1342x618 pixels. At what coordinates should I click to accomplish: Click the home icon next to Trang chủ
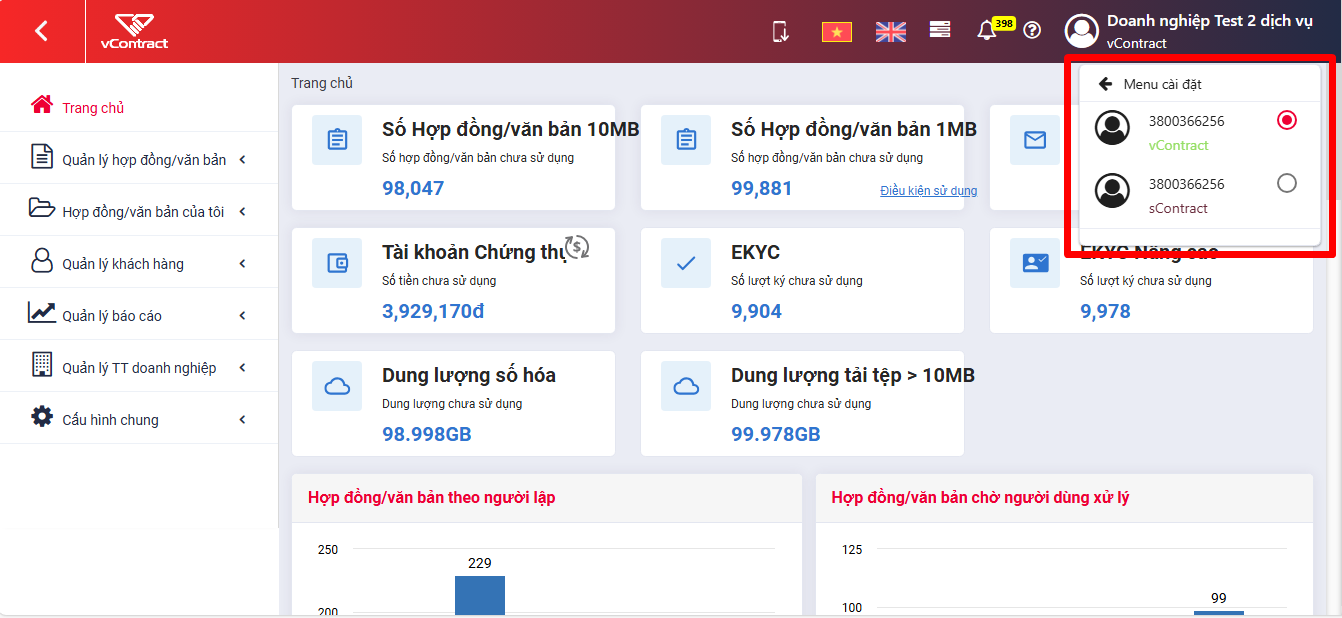(x=41, y=105)
